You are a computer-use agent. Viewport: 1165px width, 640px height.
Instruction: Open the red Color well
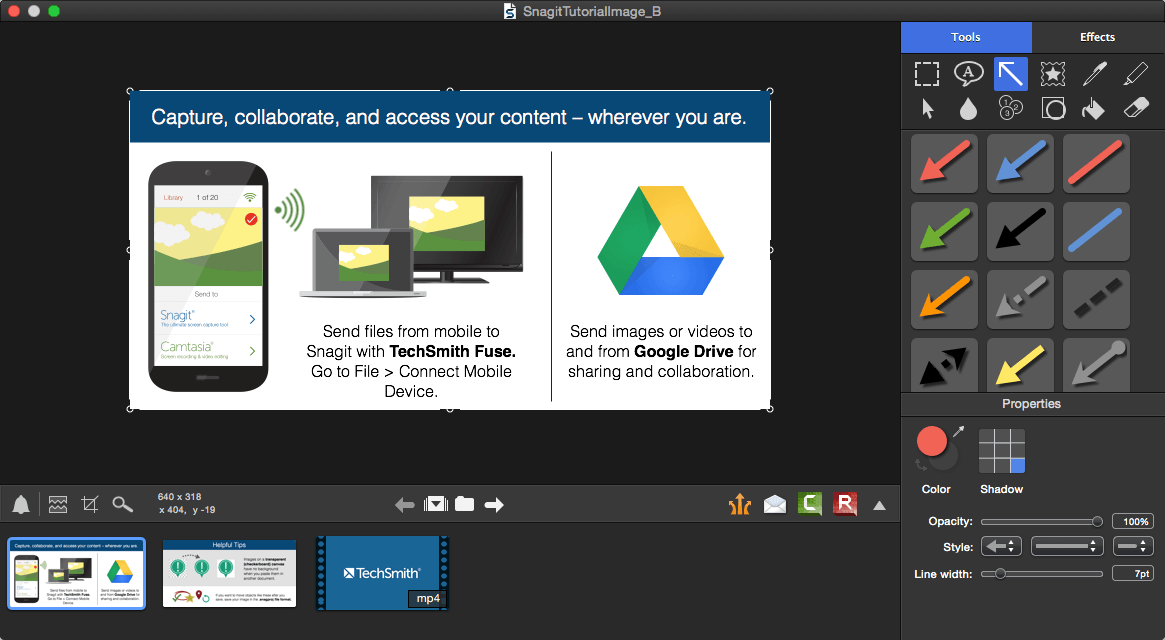931,442
